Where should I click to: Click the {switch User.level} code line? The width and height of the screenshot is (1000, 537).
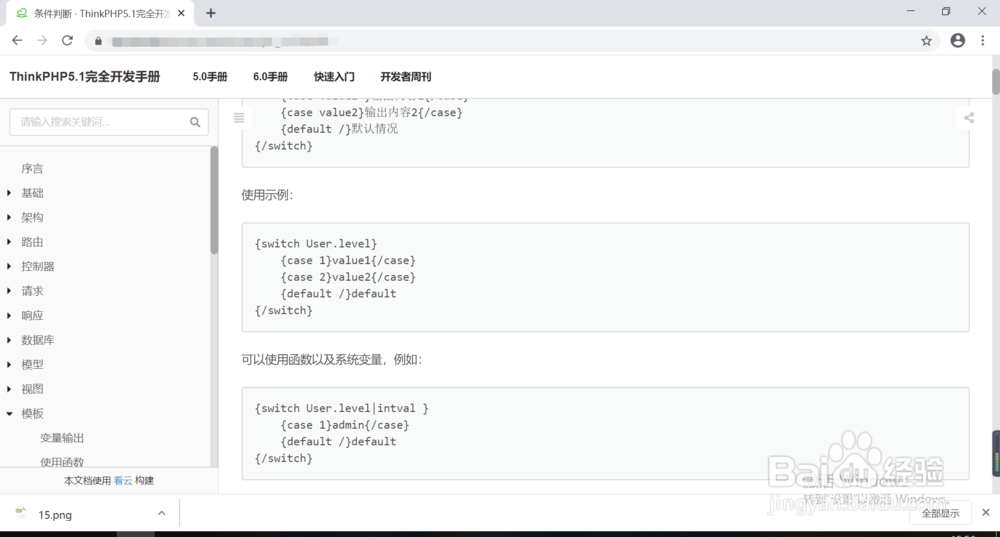pyautogui.click(x=316, y=244)
